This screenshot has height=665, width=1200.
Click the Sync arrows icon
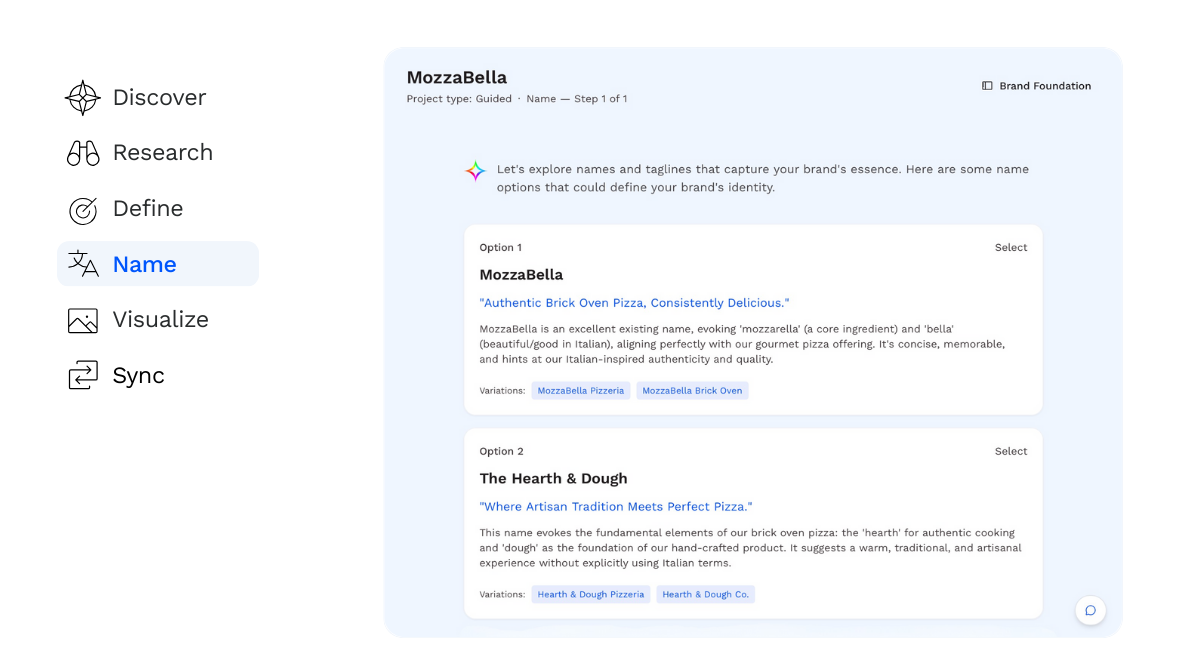pyautogui.click(x=83, y=376)
